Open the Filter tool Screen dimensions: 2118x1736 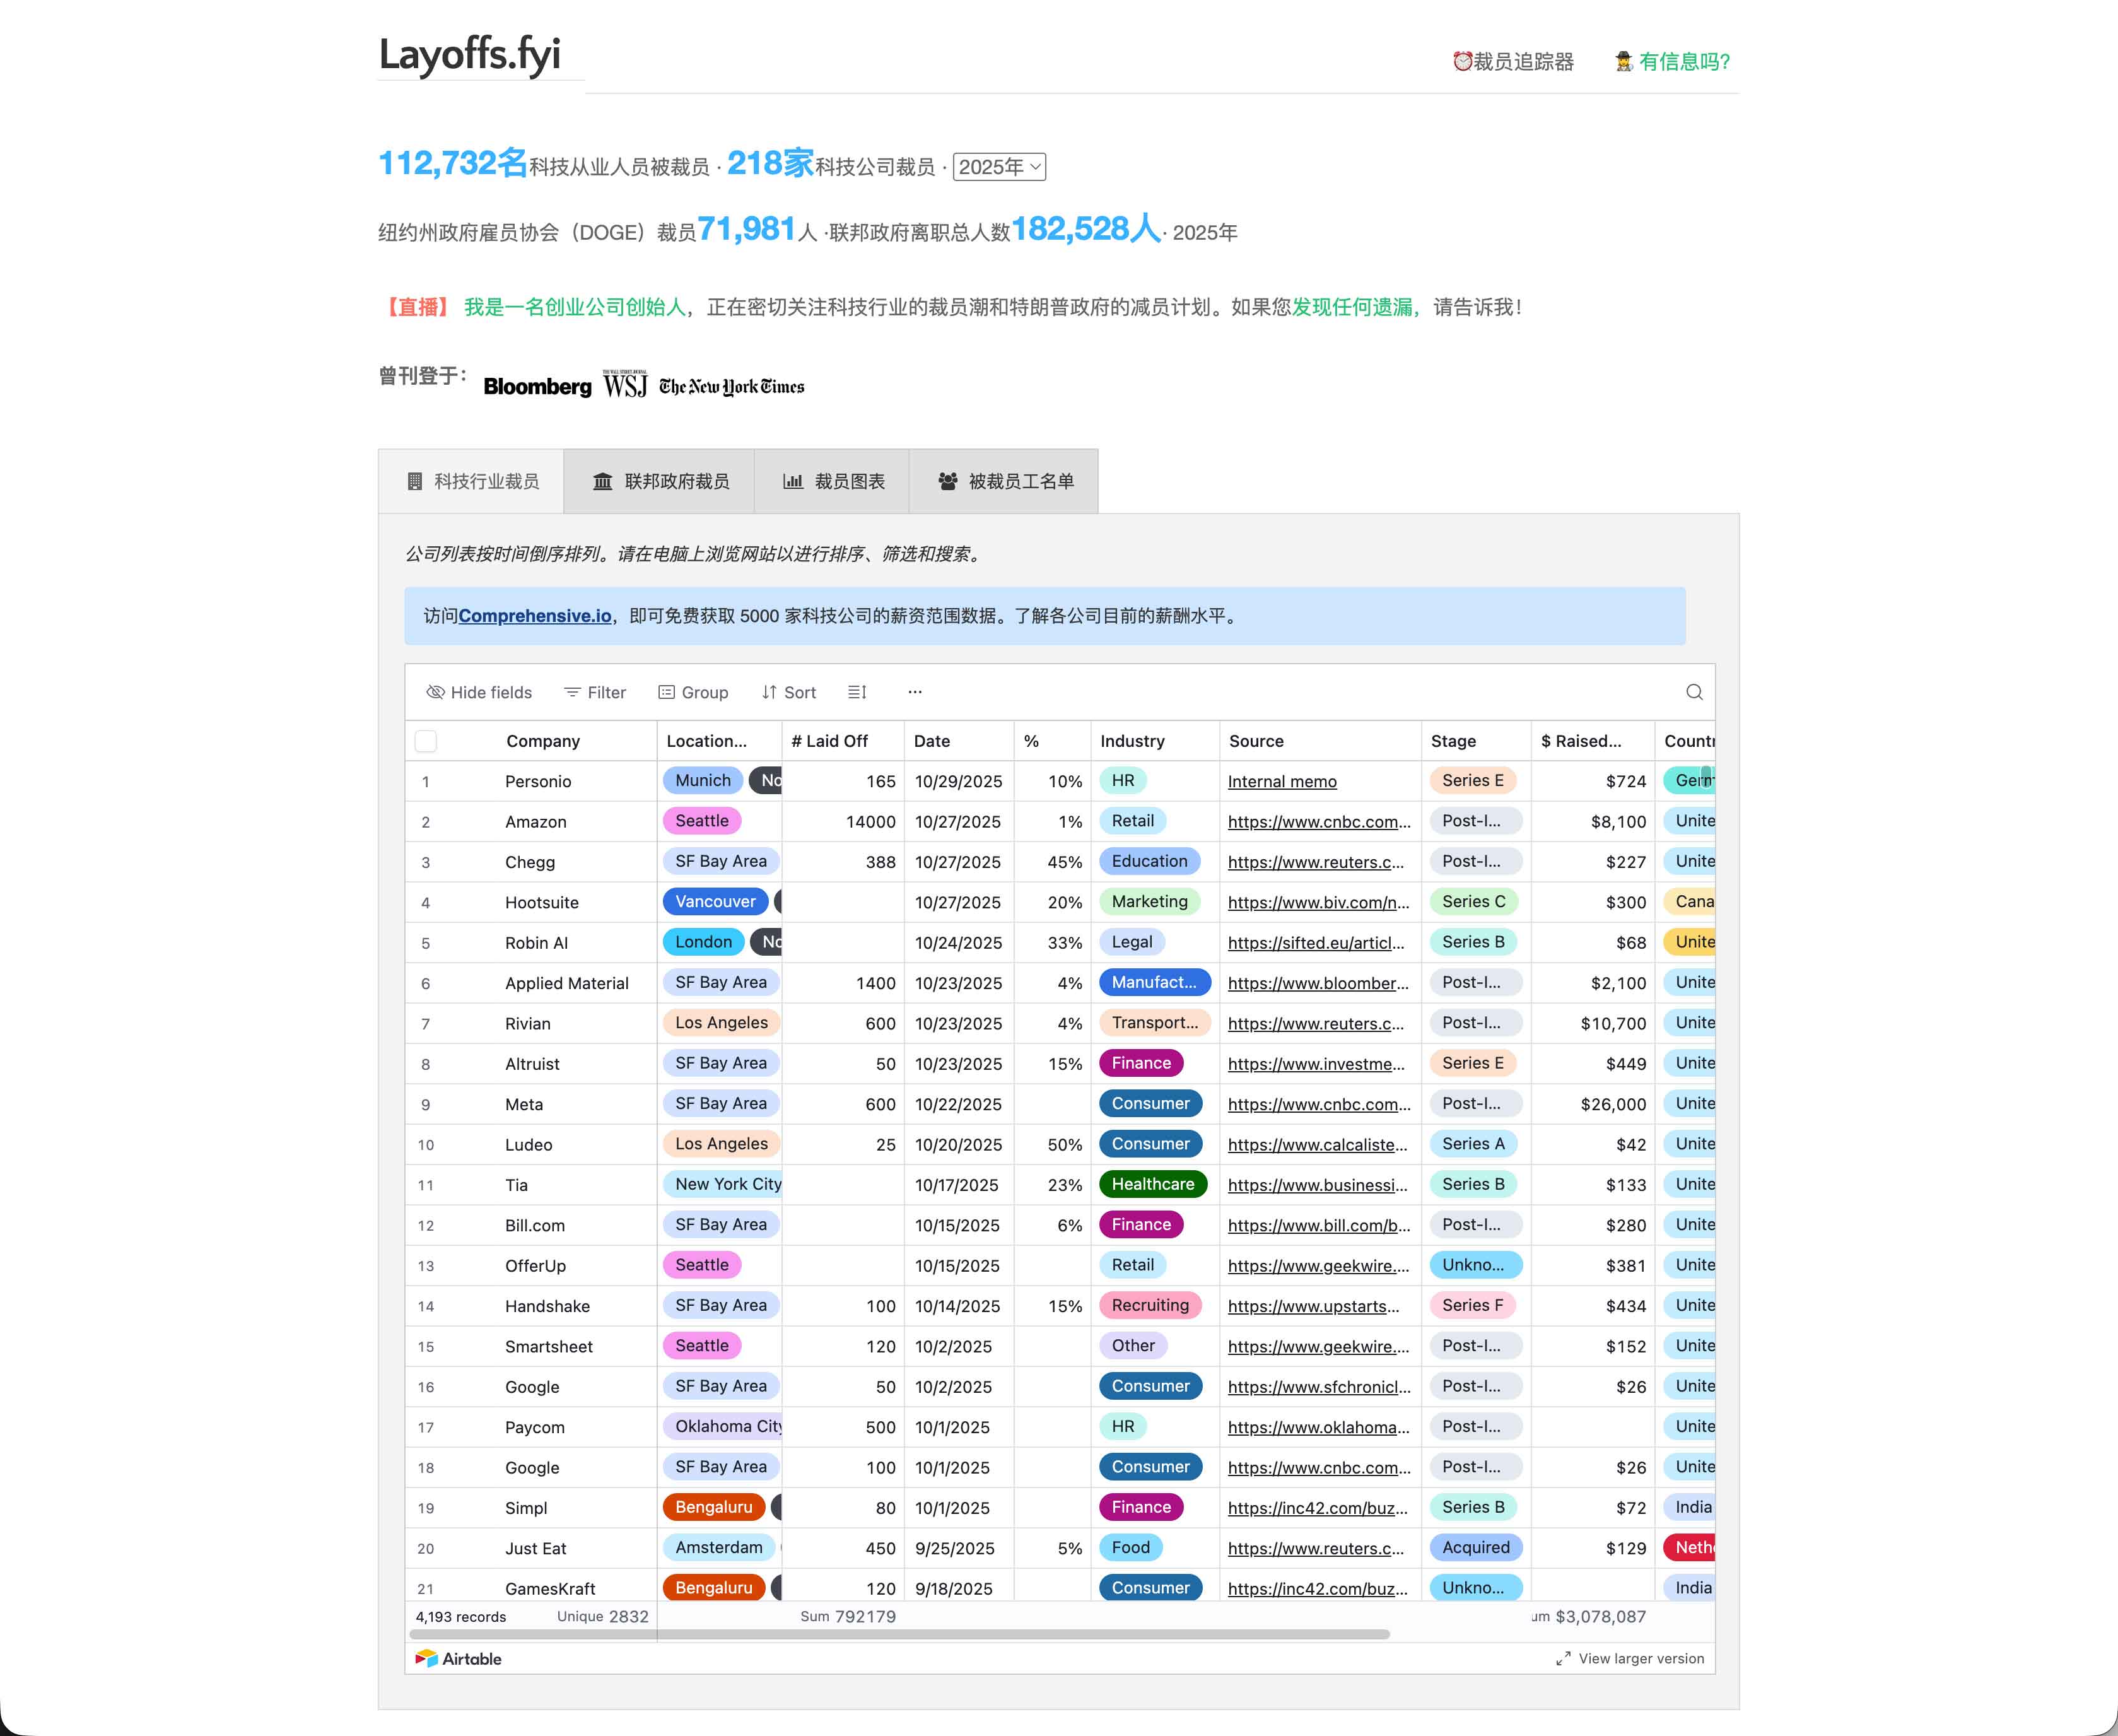point(595,692)
